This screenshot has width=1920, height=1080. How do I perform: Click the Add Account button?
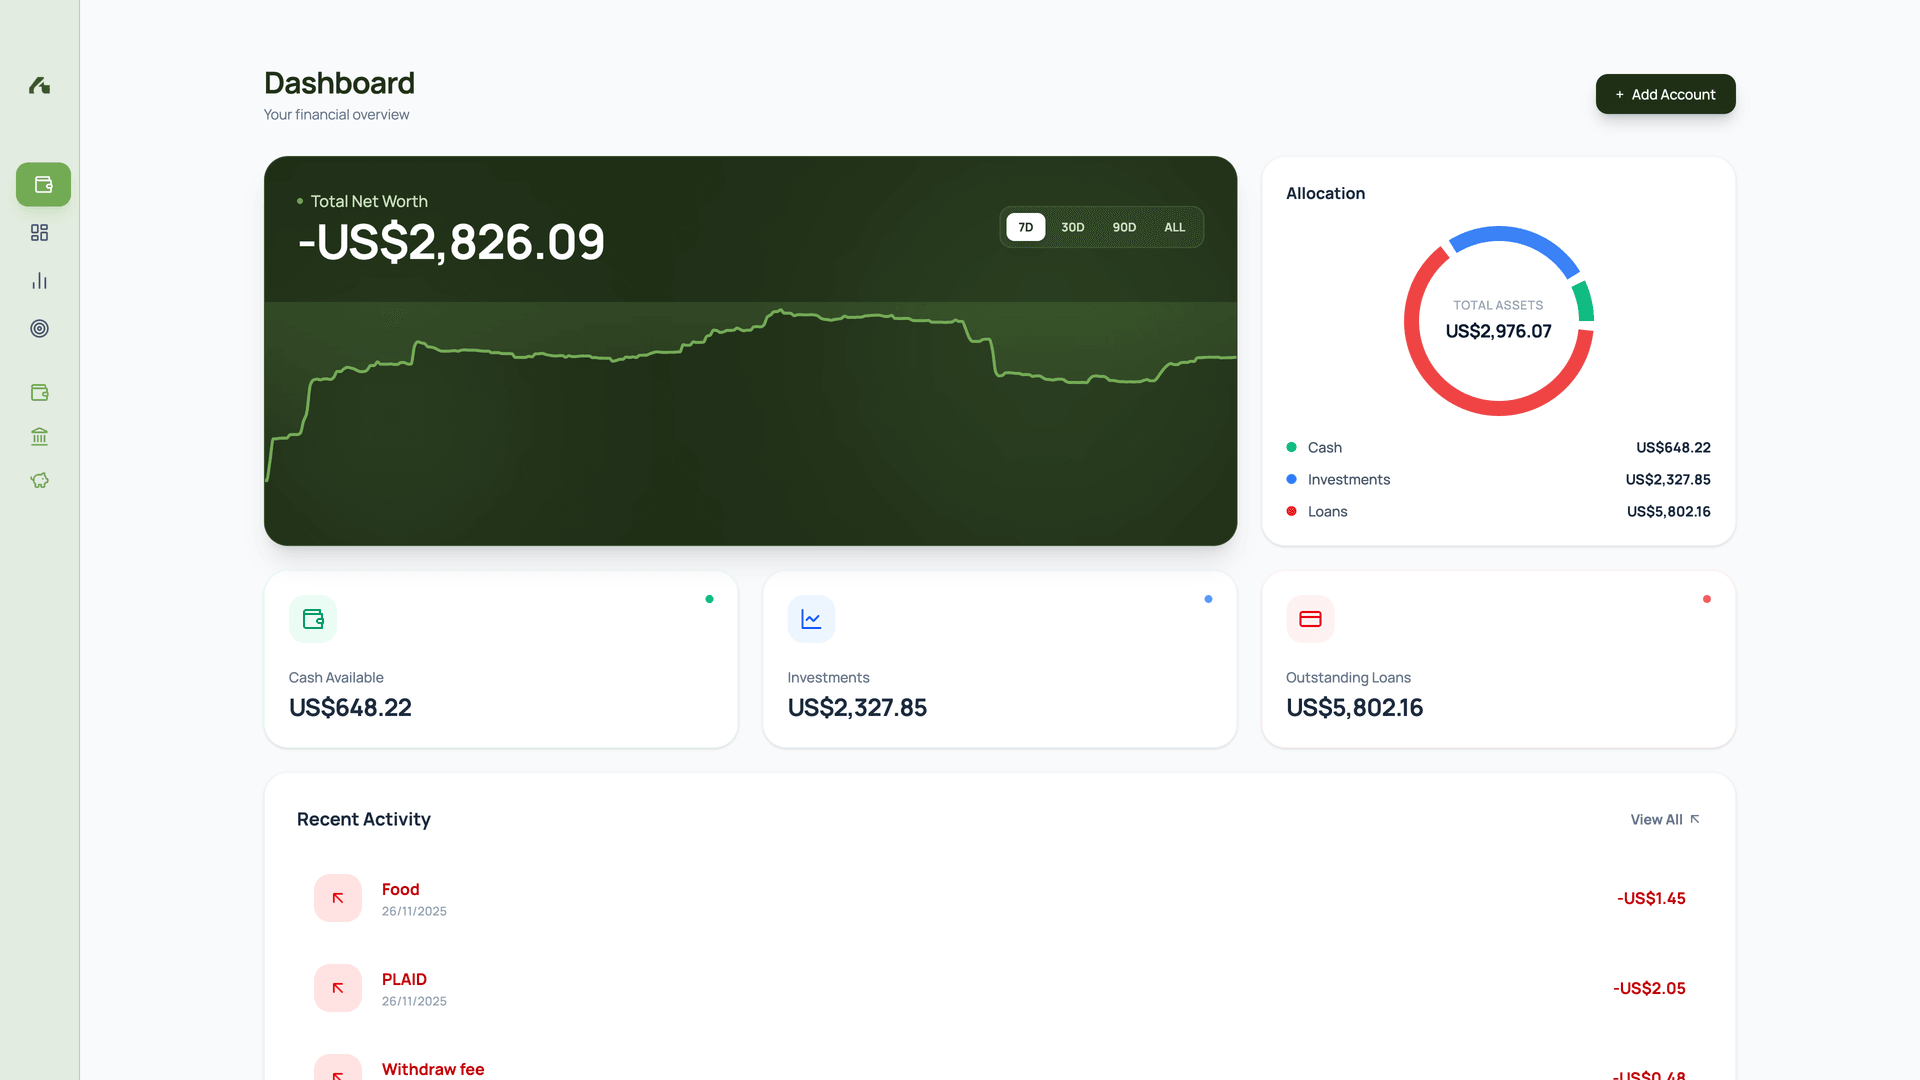(1664, 94)
